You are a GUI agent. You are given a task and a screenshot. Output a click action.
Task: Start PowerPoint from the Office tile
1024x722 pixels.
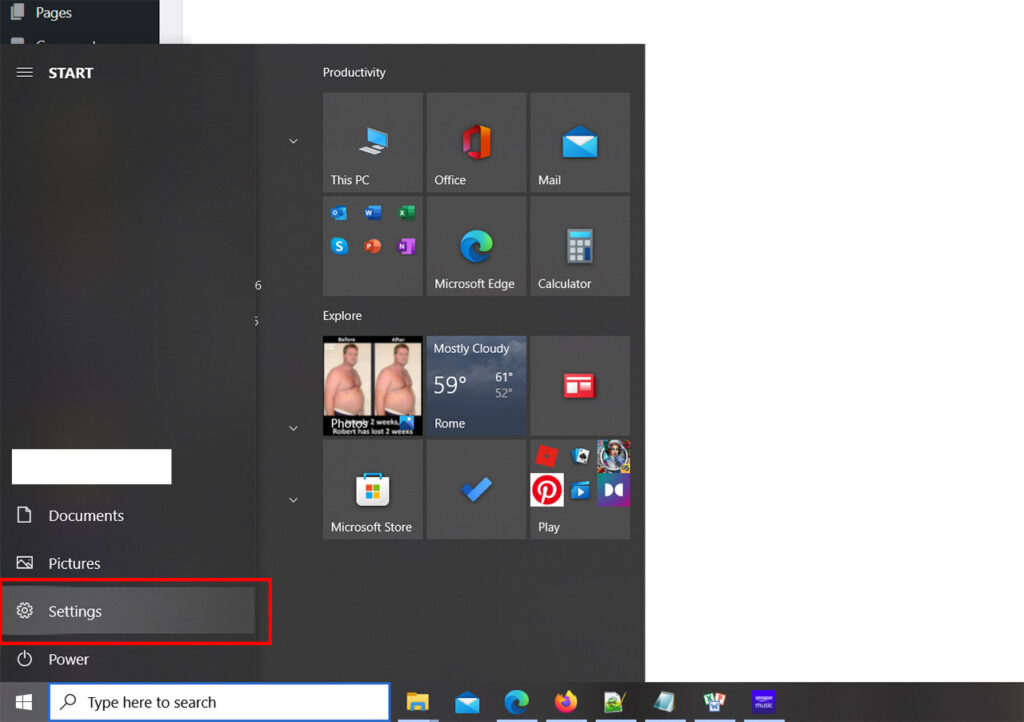[x=373, y=246]
